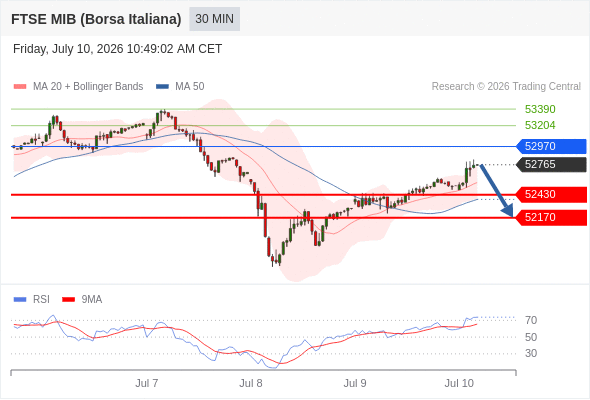Click the Jul 10 date axis label
The height and width of the screenshot is (400, 590).
tap(459, 383)
